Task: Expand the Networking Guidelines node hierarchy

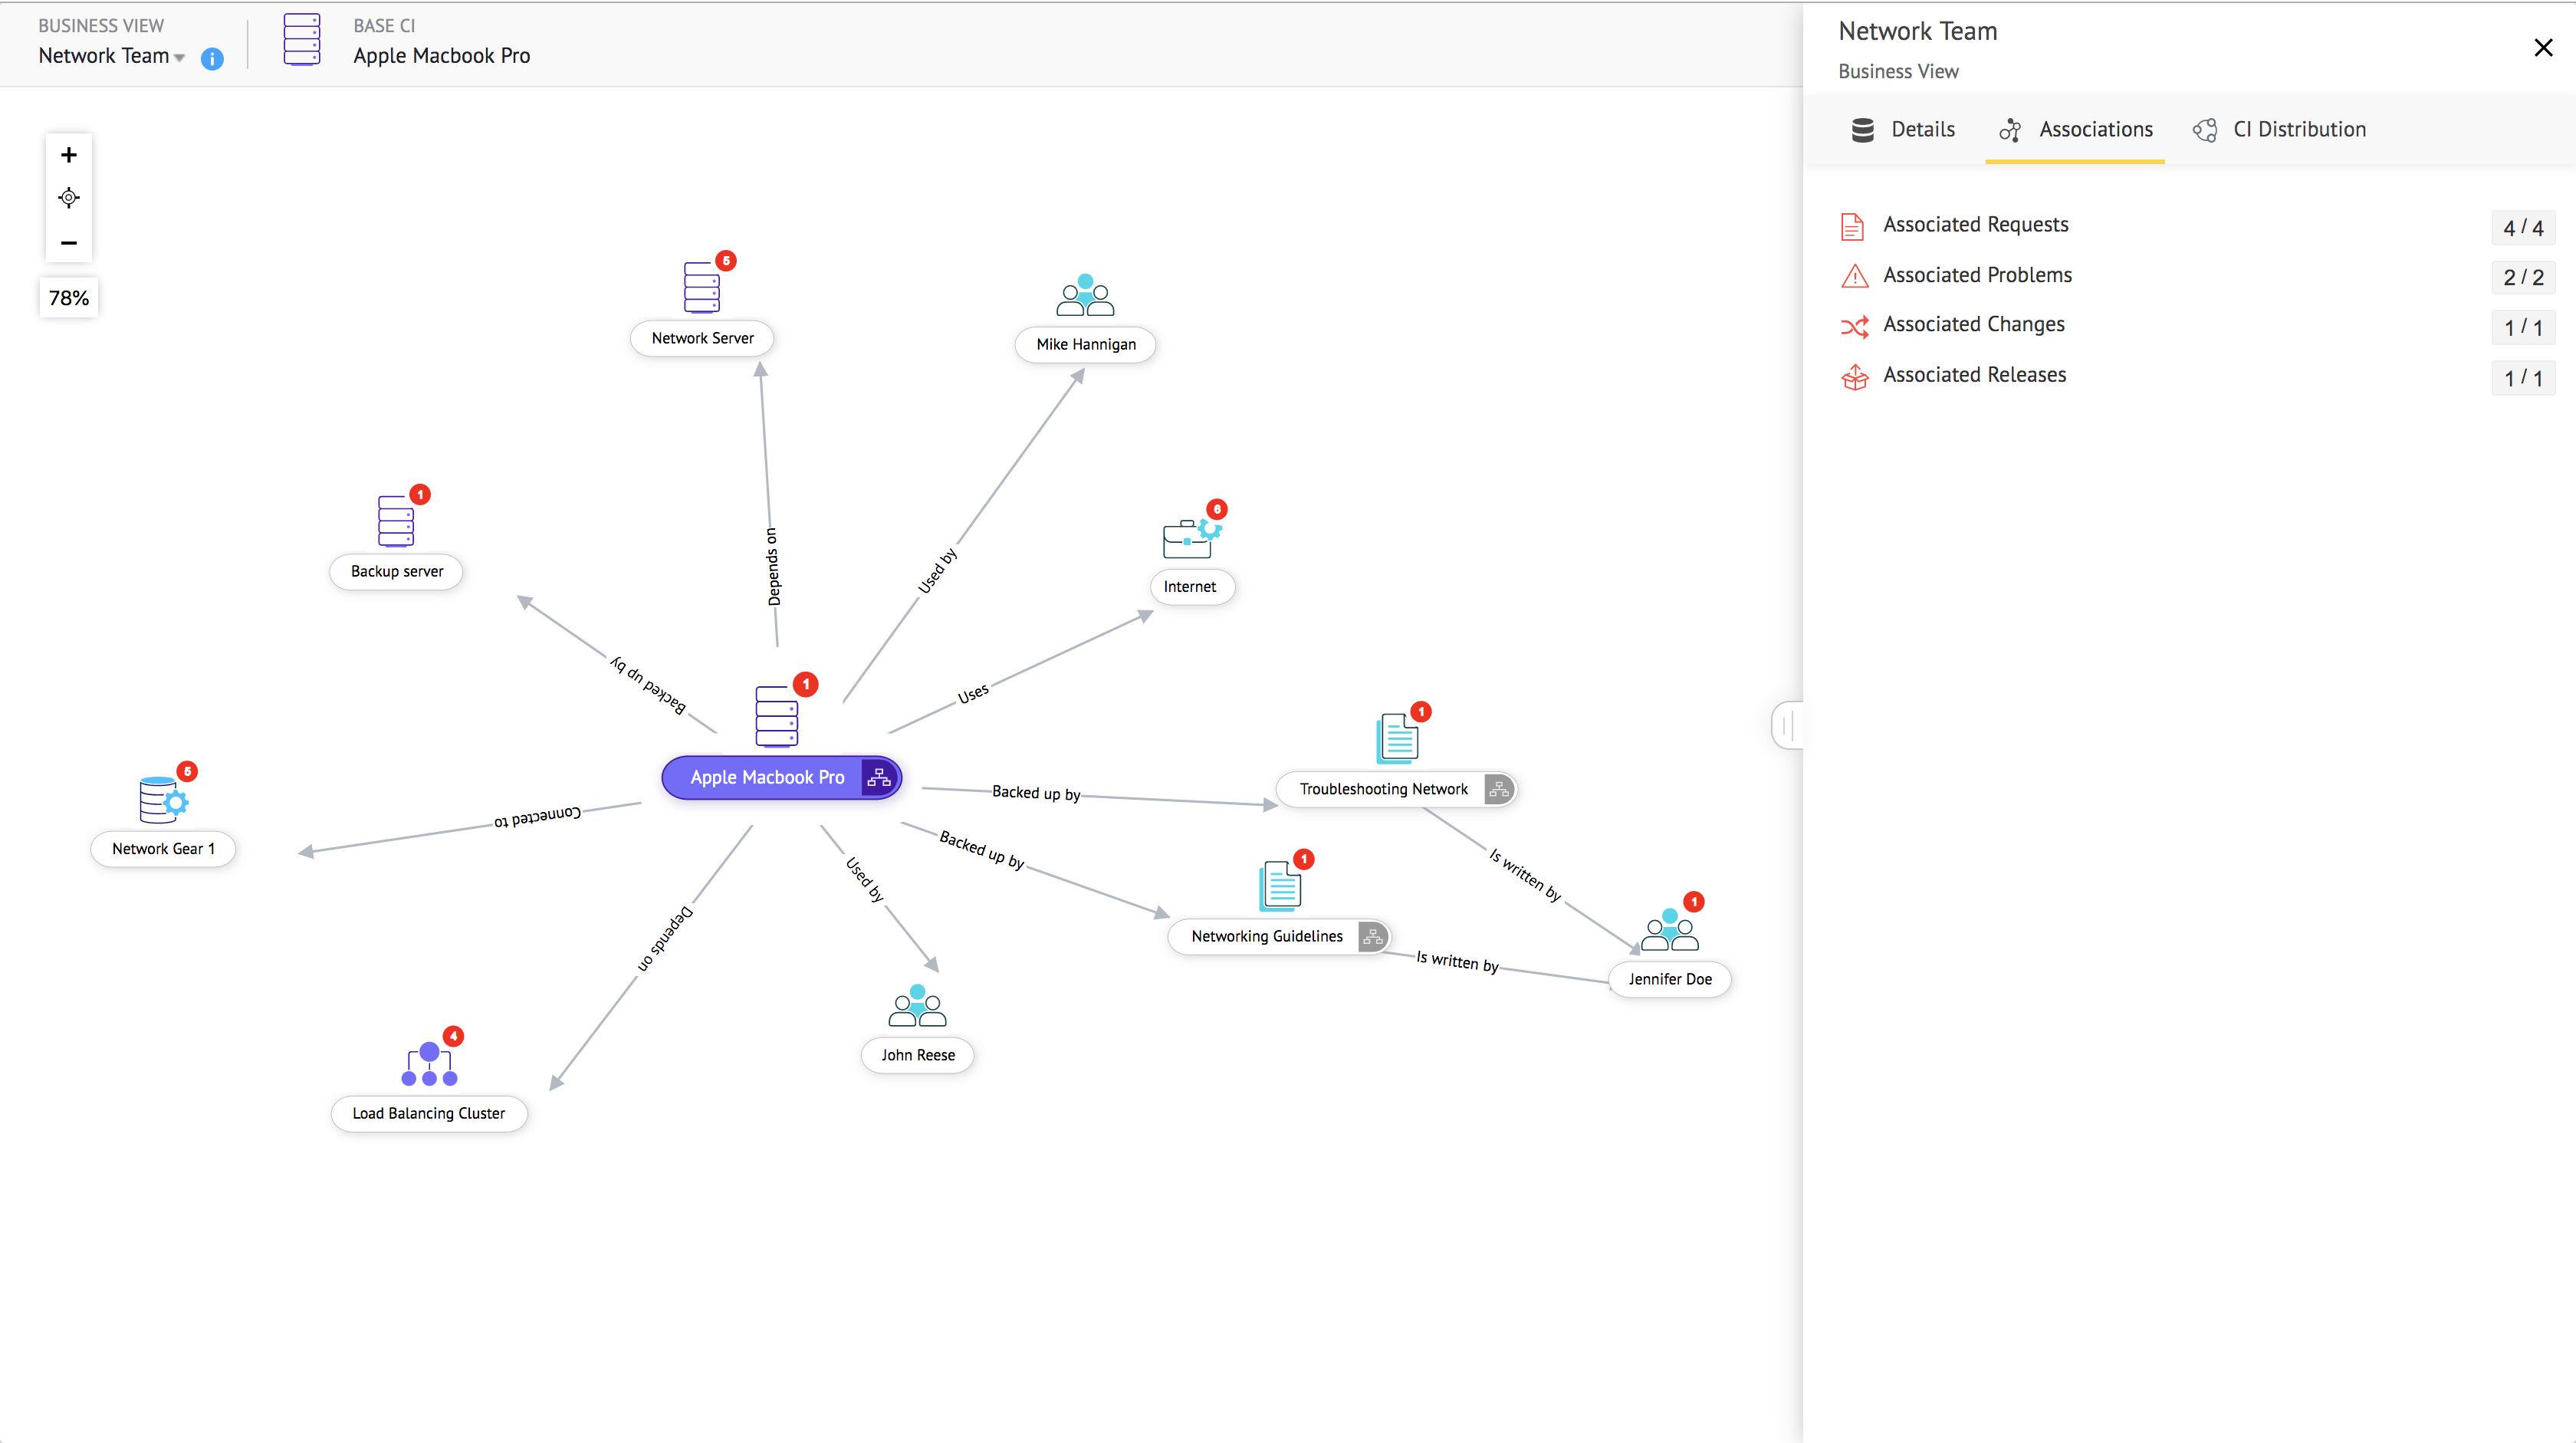Action: pyautogui.click(x=1373, y=937)
